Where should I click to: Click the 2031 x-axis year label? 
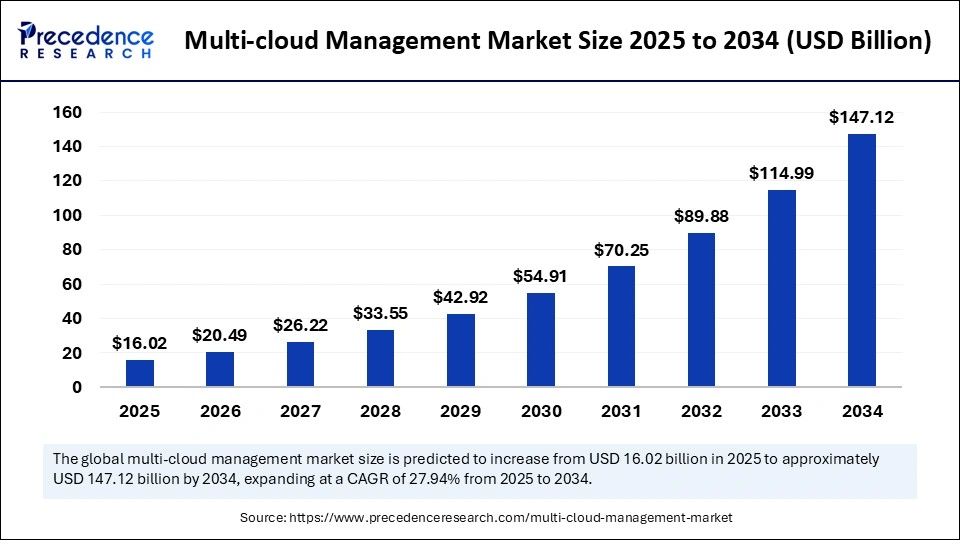(x=621, y=411)
